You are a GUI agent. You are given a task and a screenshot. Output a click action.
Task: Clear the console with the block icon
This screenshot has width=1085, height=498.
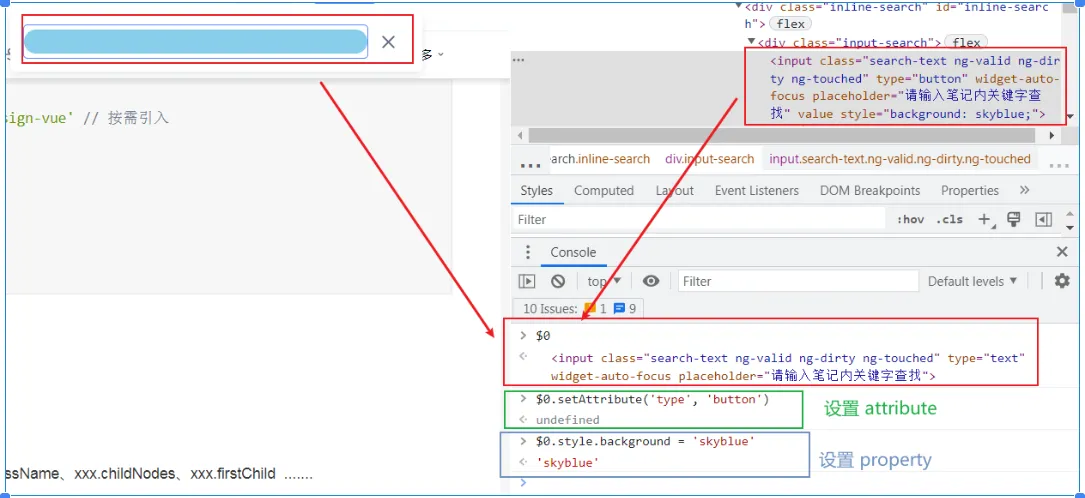[558, 281]
